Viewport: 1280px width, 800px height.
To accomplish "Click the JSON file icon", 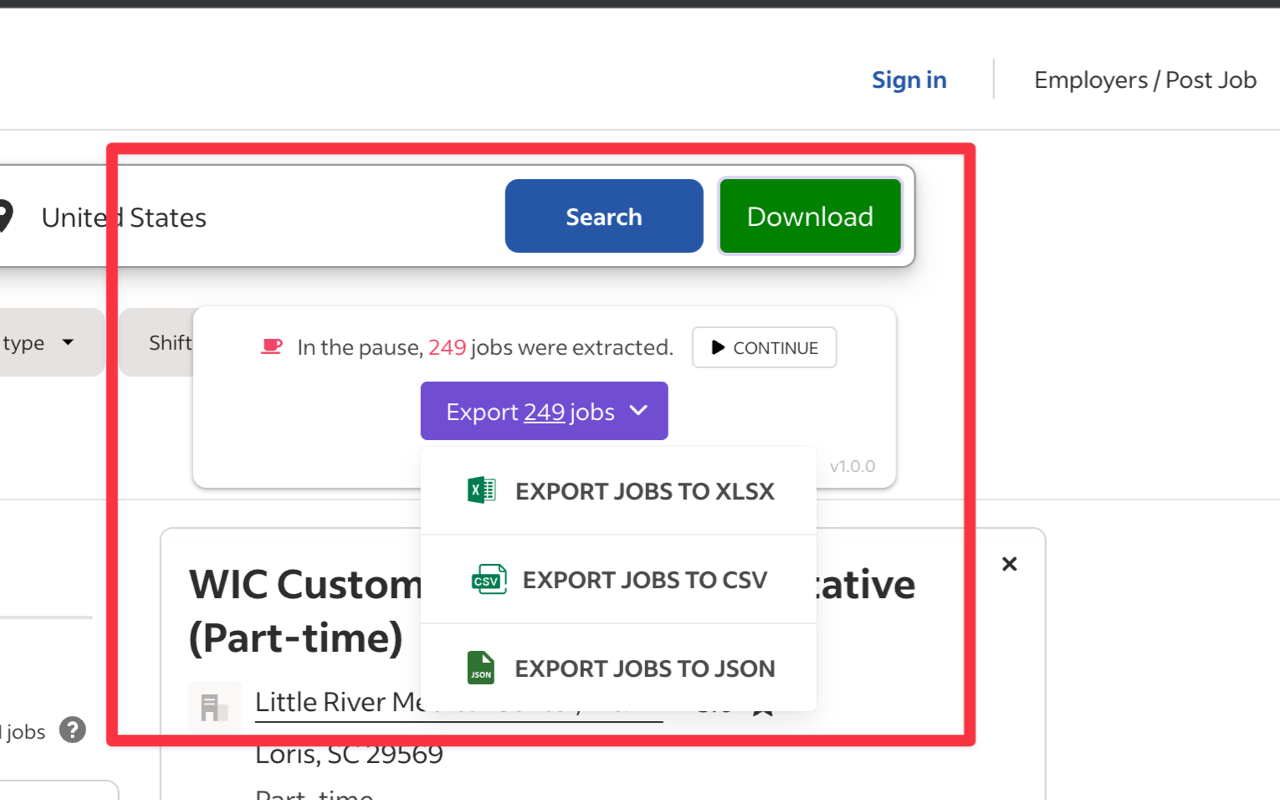I will point(481,668).
